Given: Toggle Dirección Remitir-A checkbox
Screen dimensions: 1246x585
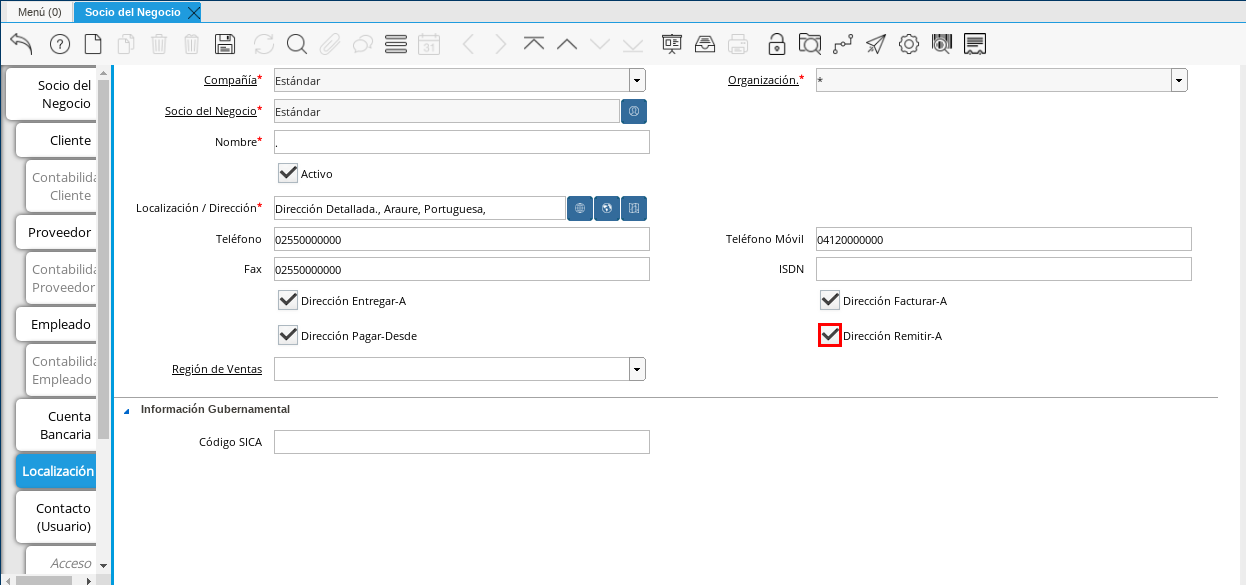Looking at the screenshot, I should coord(829,336).
